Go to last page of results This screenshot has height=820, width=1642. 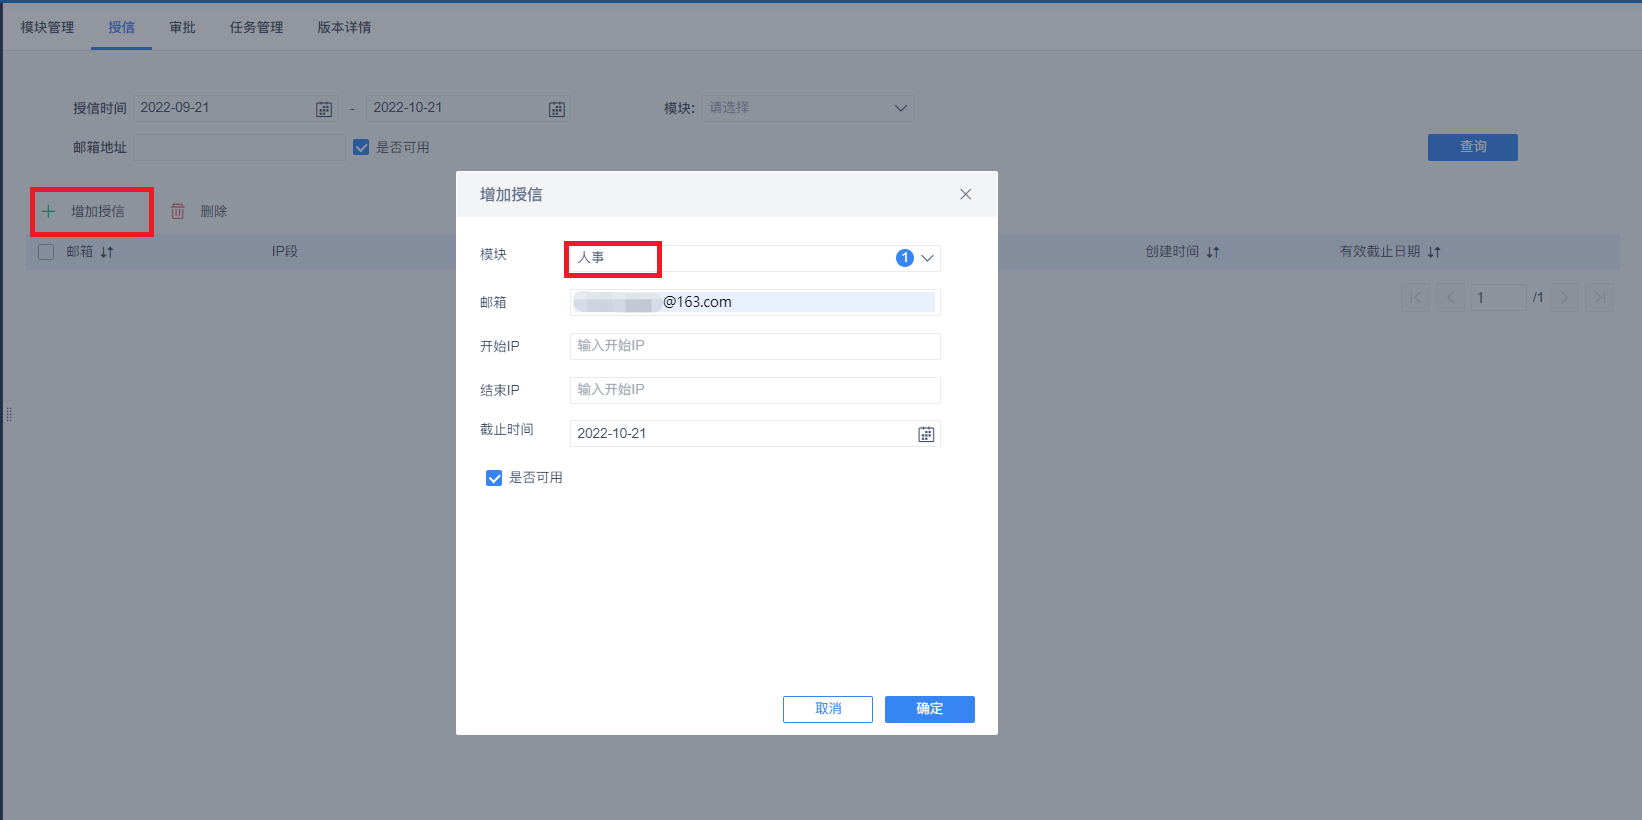click(x=1600, y=297)
